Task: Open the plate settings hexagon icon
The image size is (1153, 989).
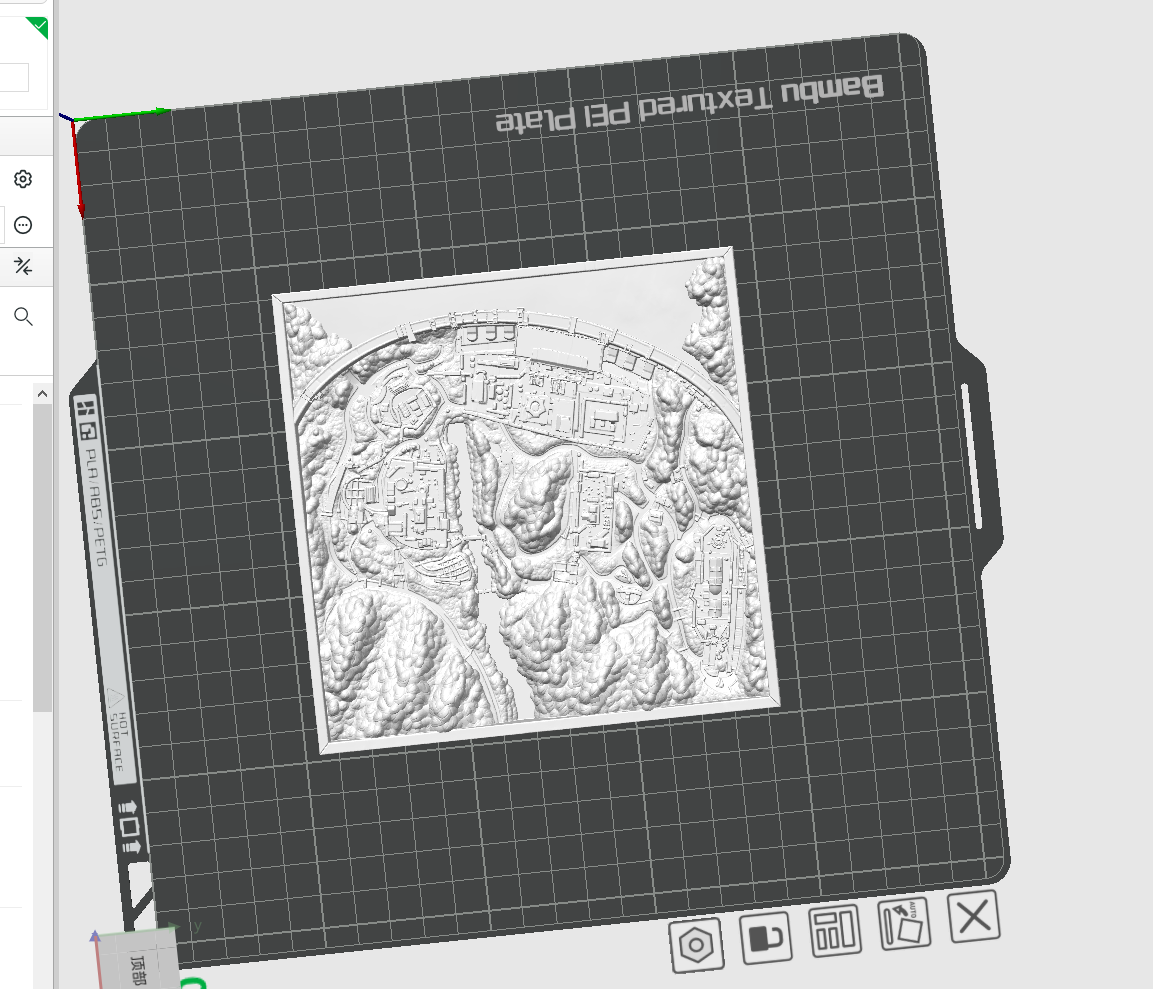Action: pyautogui.click(x=696, y=945)
